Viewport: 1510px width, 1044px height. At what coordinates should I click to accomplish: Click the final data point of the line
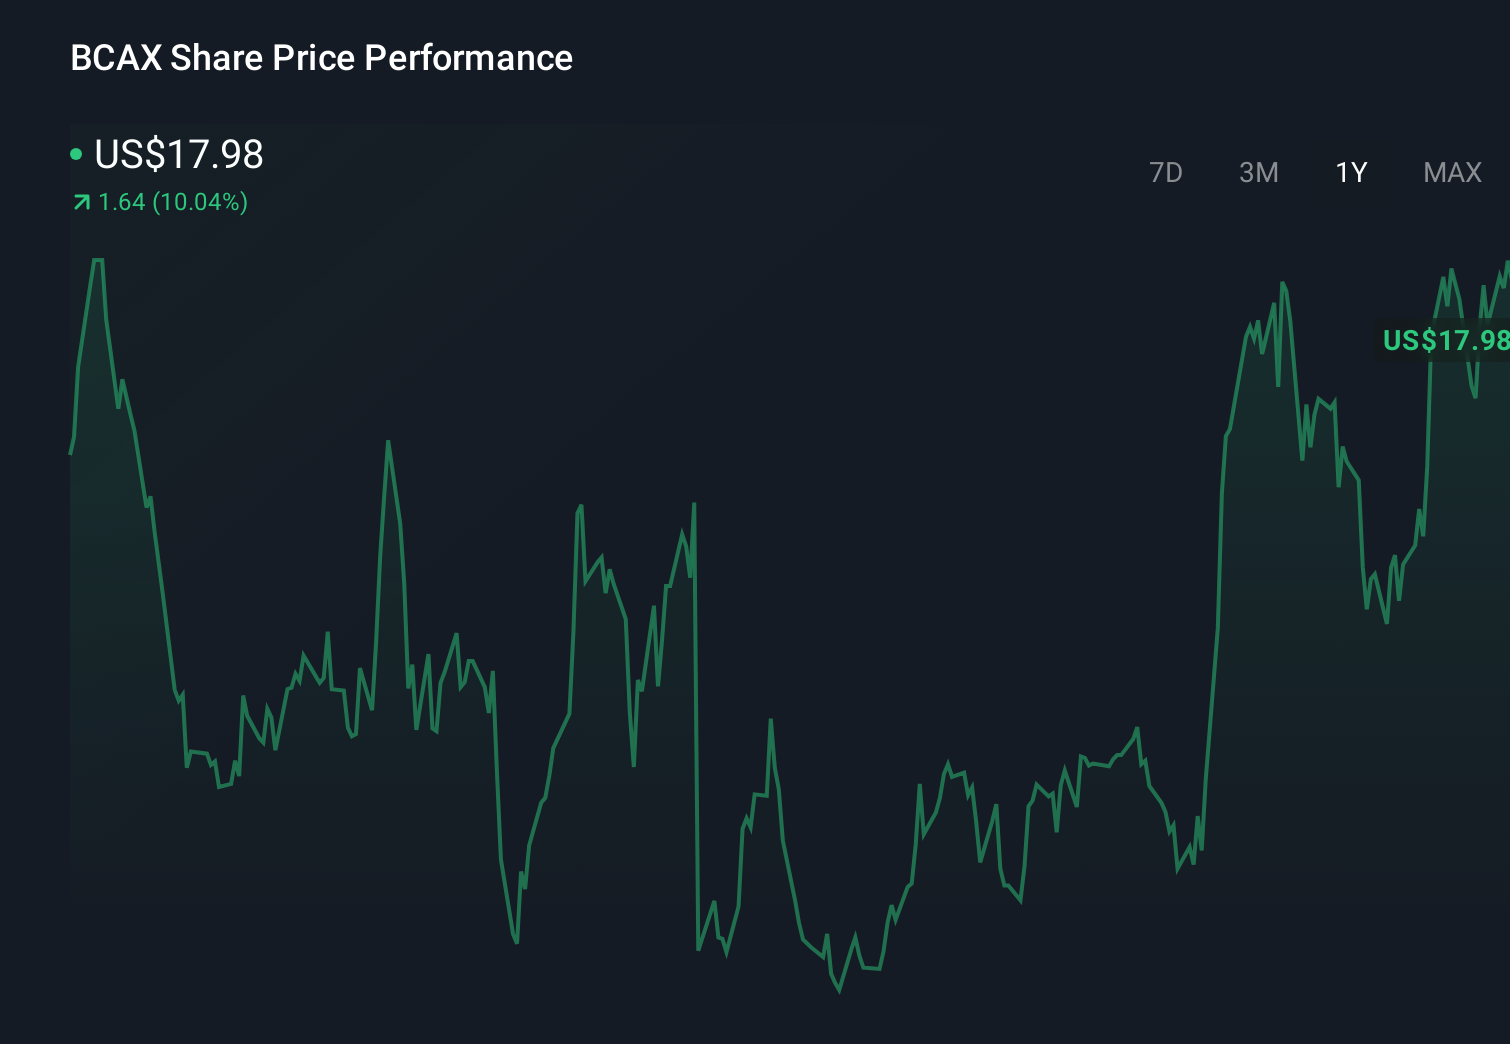coord(1505,265)
